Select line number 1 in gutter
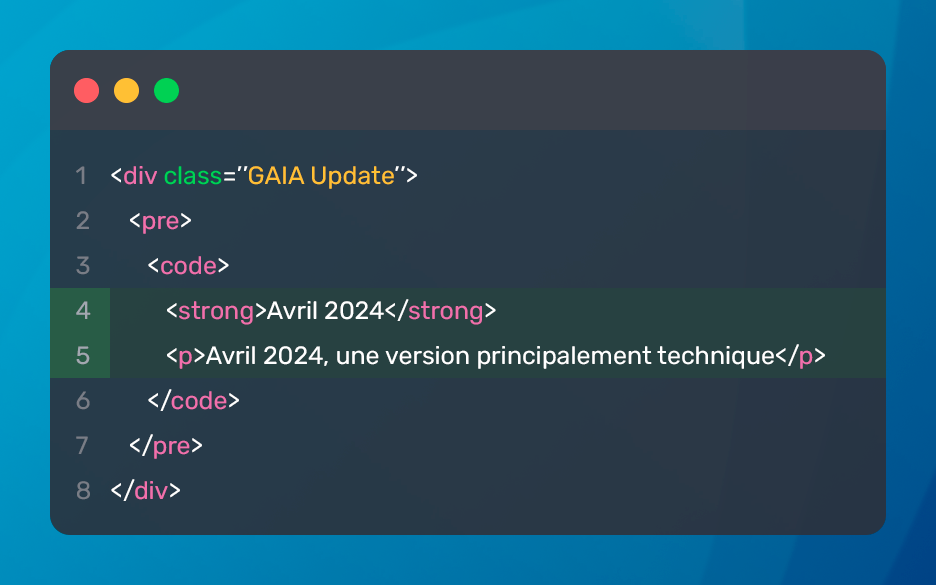936x585 pixels. pyautogui.click(x=81, y=176)
